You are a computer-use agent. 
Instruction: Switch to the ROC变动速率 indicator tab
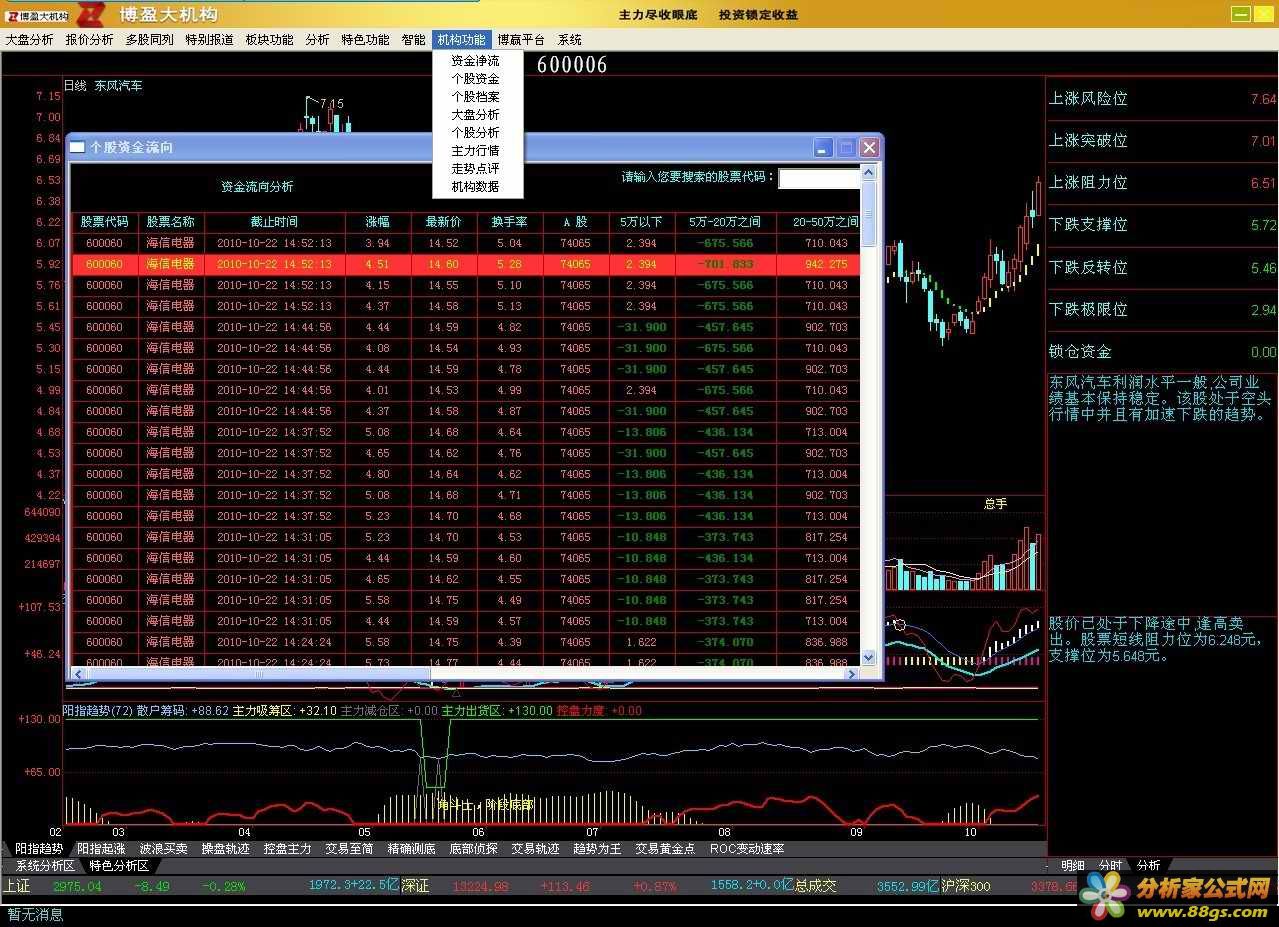pyautogui.click(x=747, y=849)
